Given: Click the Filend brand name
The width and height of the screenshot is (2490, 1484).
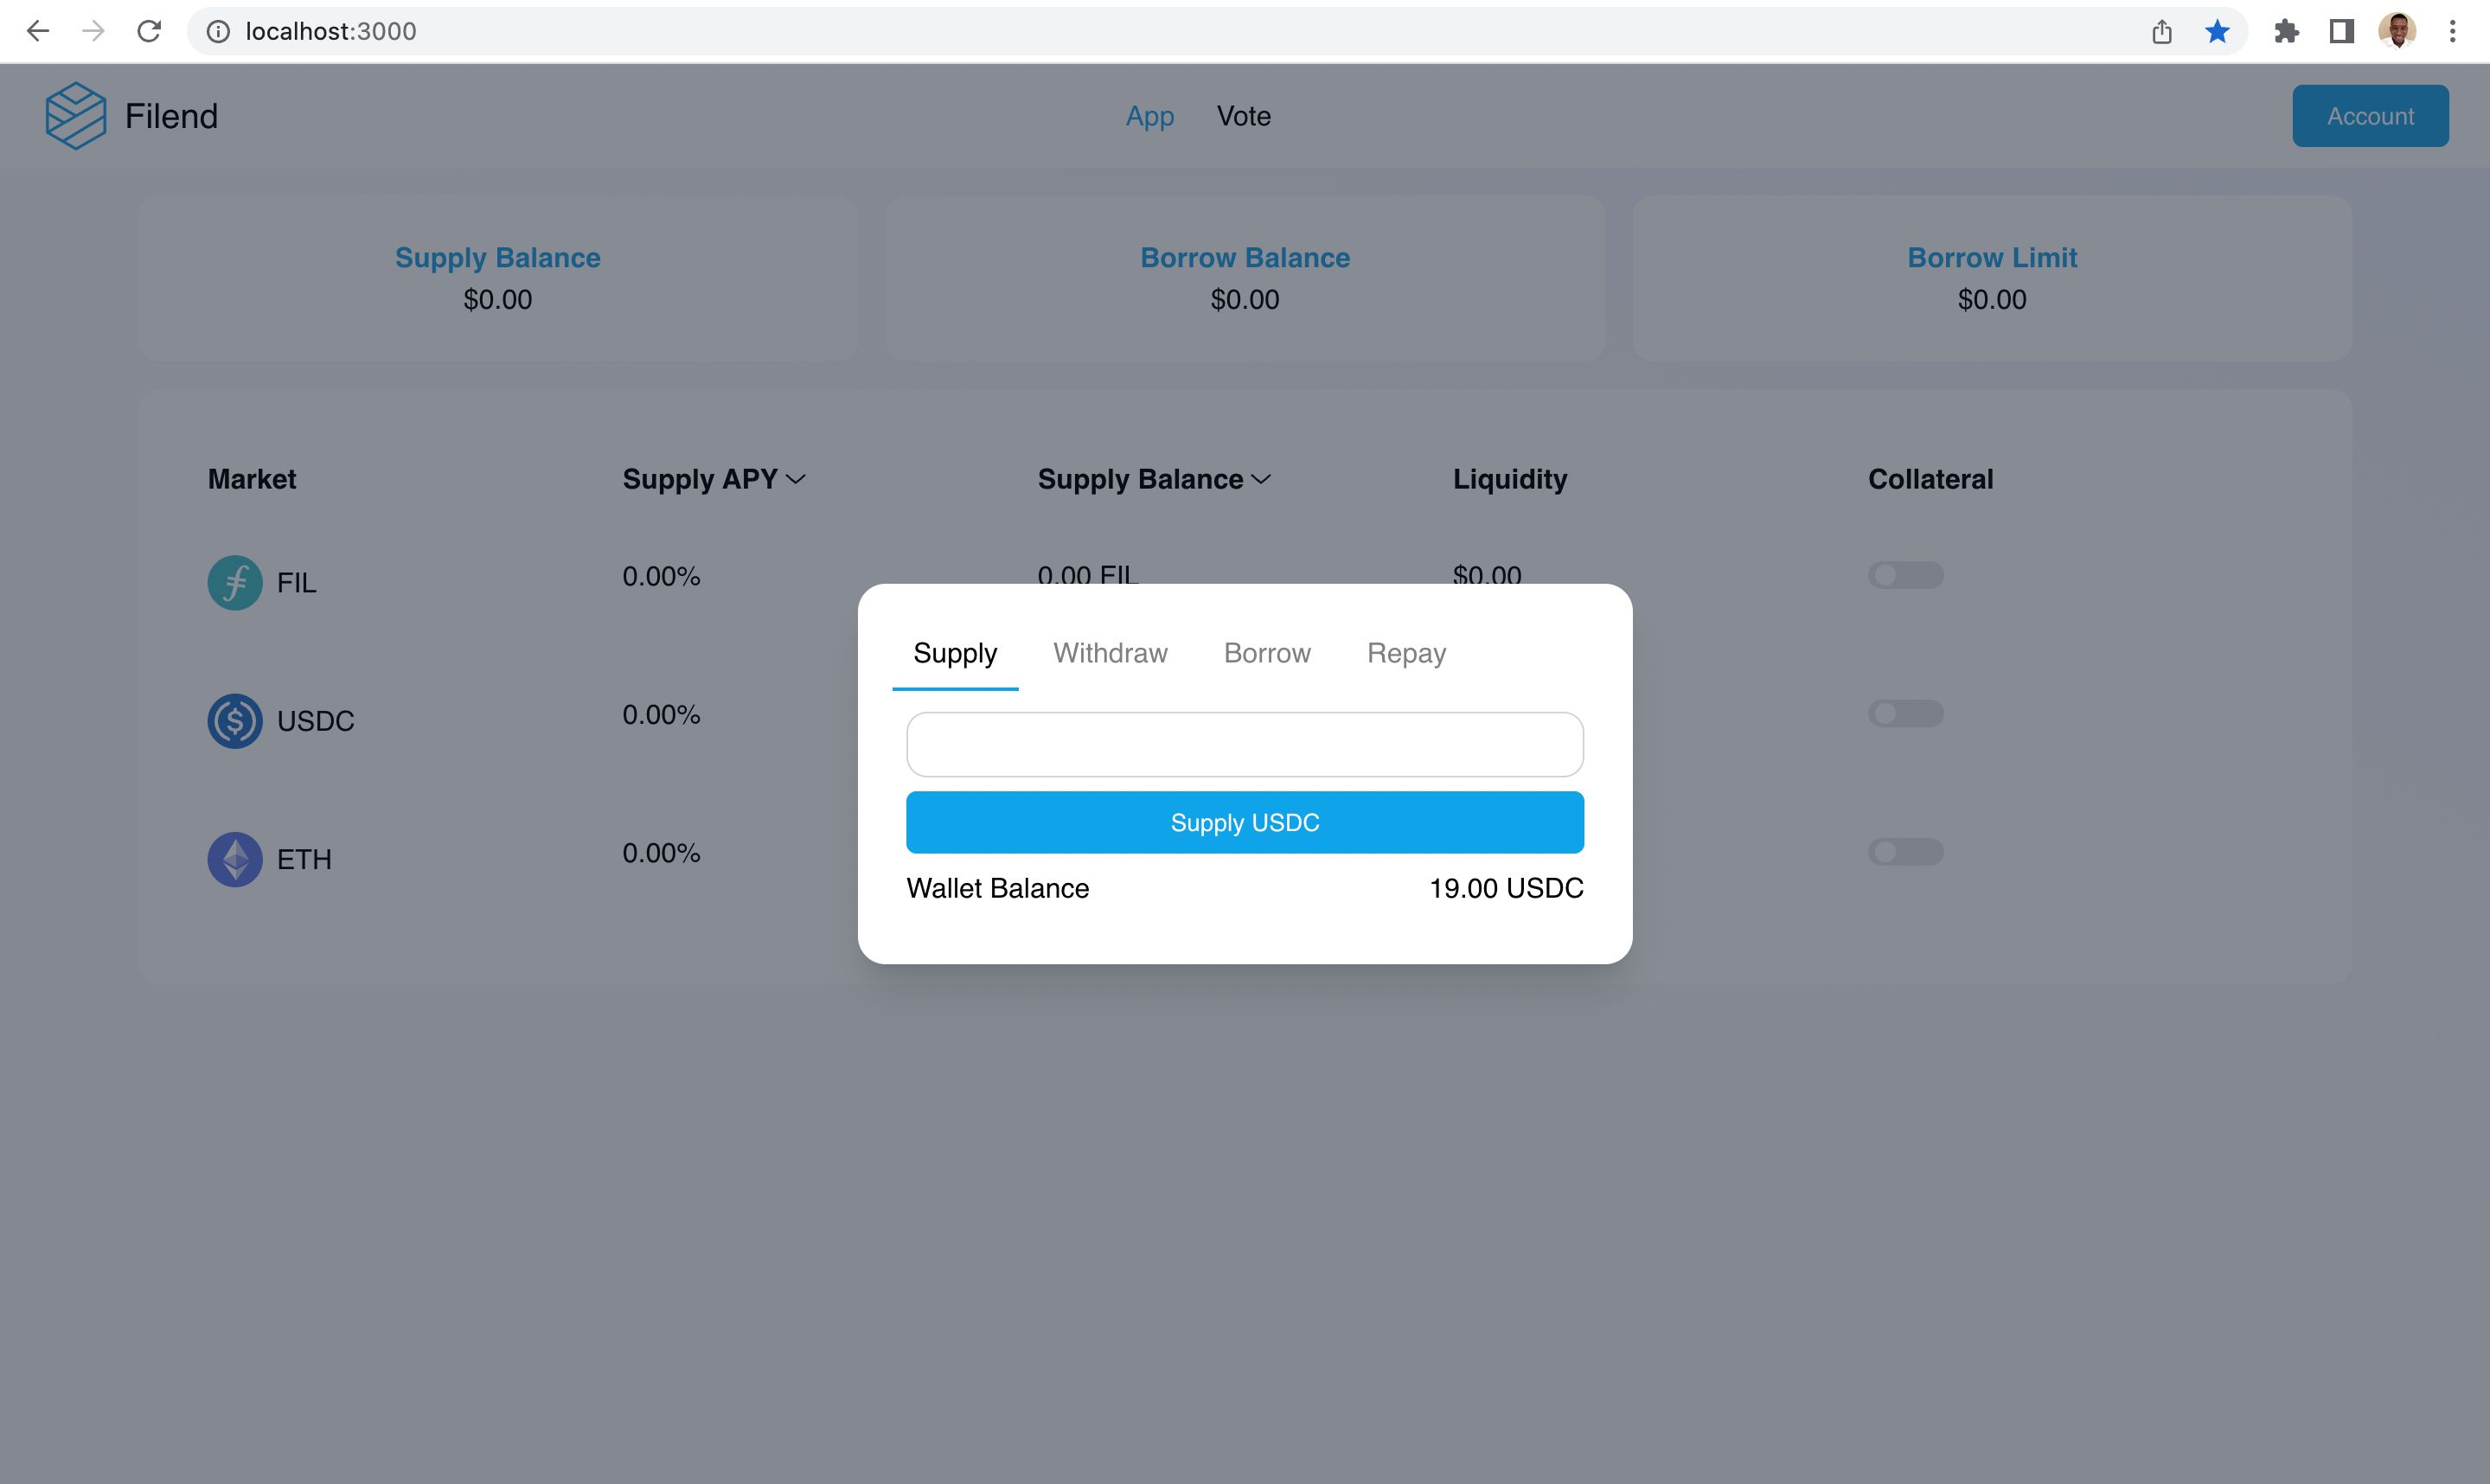Looking at the screenshot, I should click(x=171, y=116).
